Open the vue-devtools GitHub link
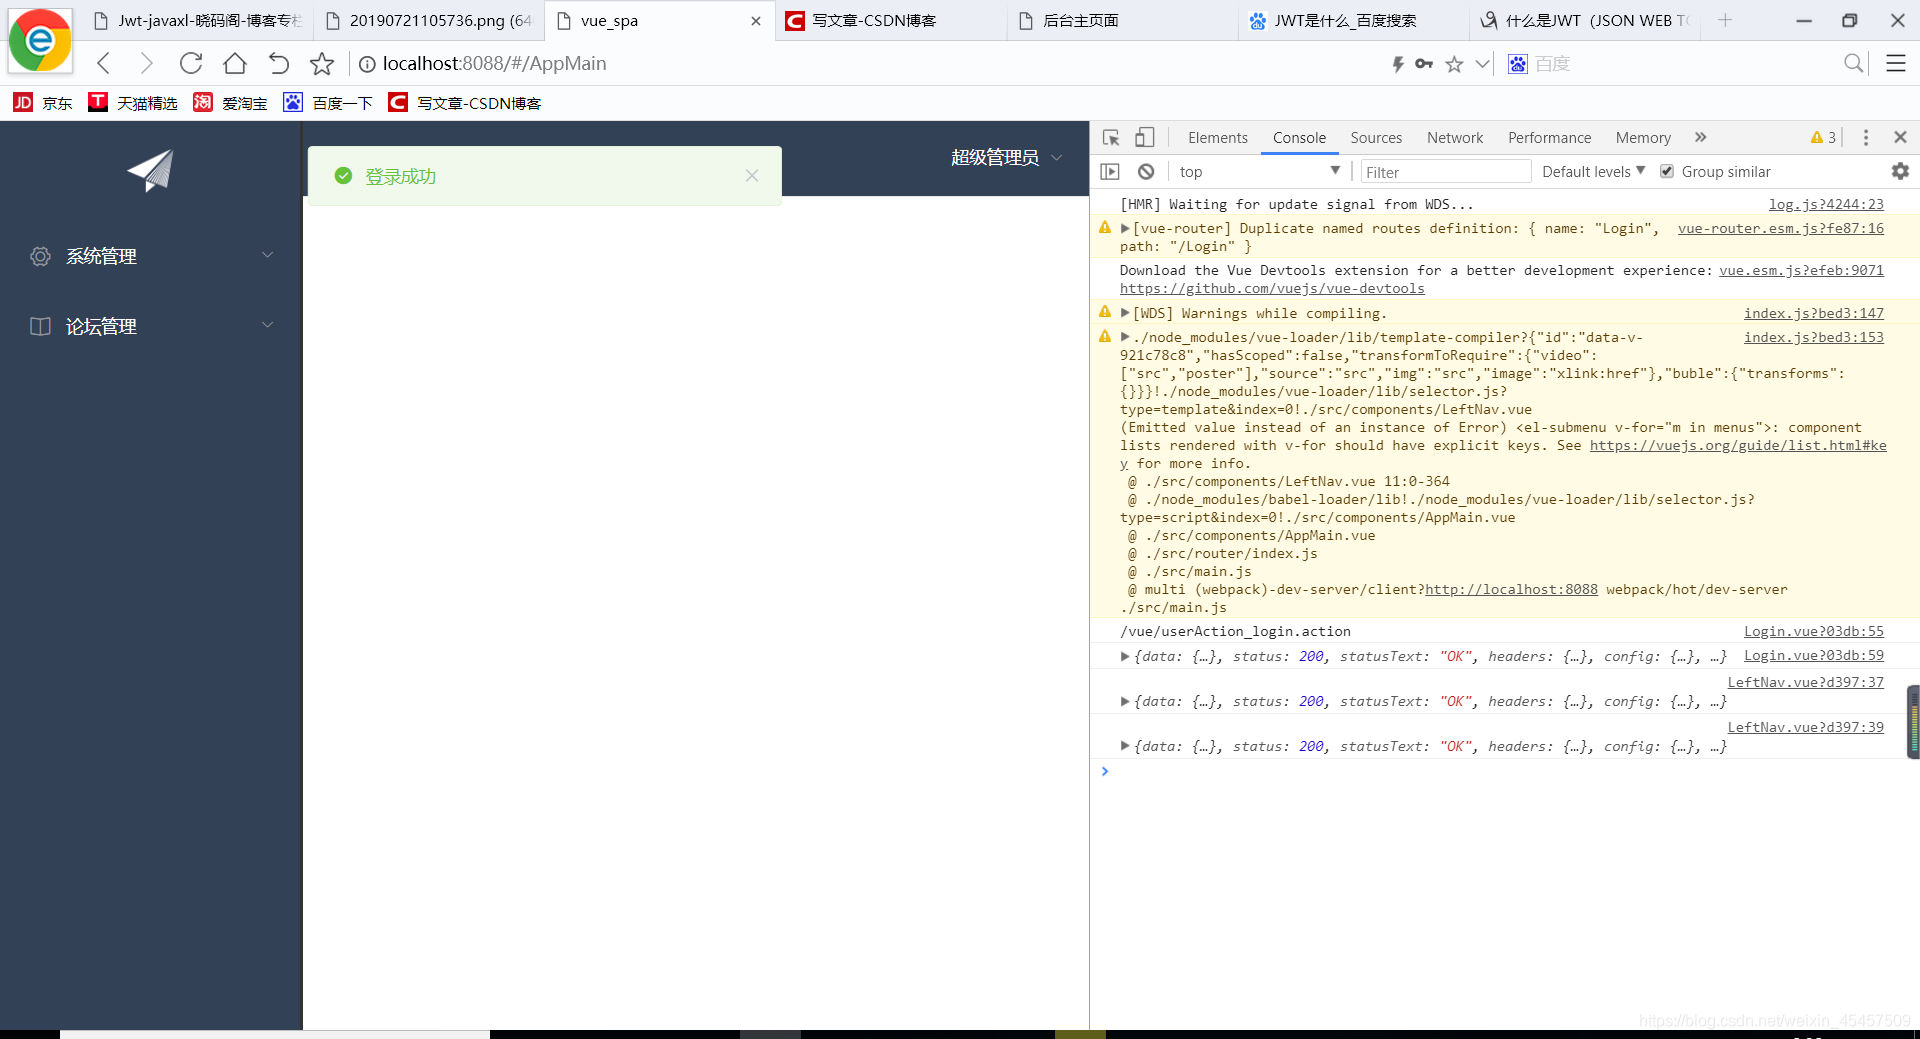This screenshot has height=1039, width=1920. pos(1272,289)
